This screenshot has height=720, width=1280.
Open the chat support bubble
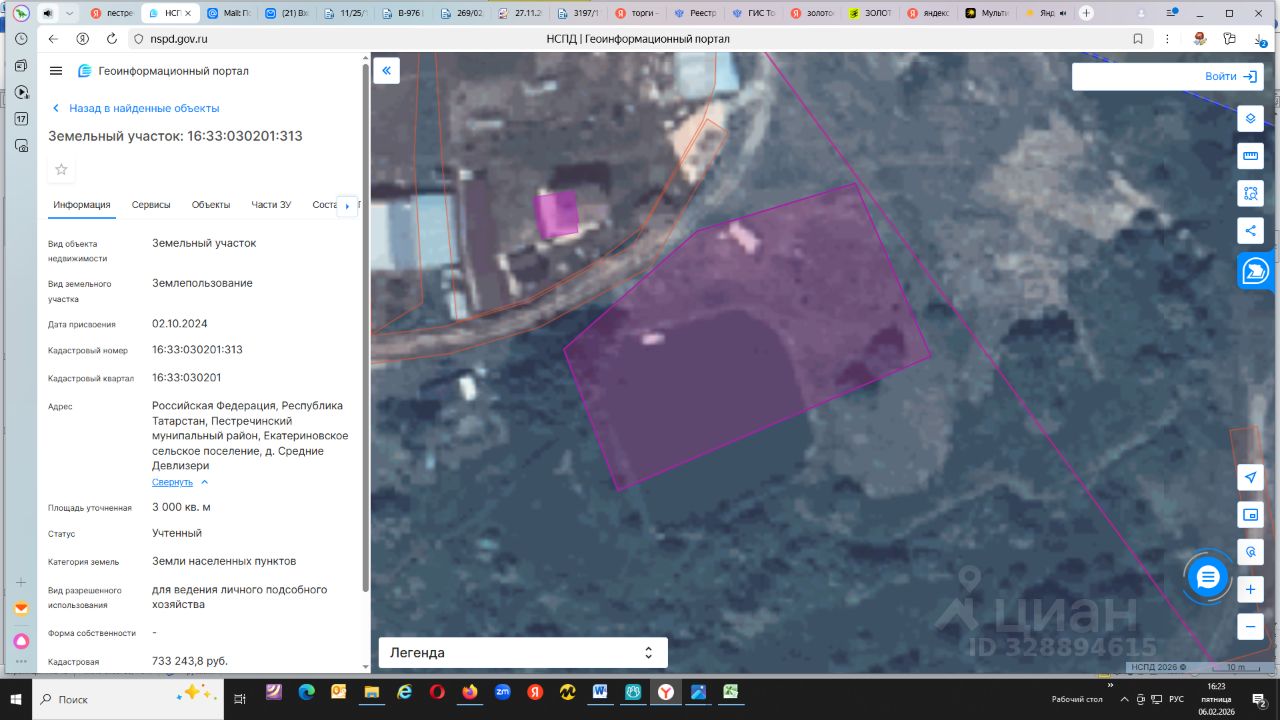tap(1208, 577)
